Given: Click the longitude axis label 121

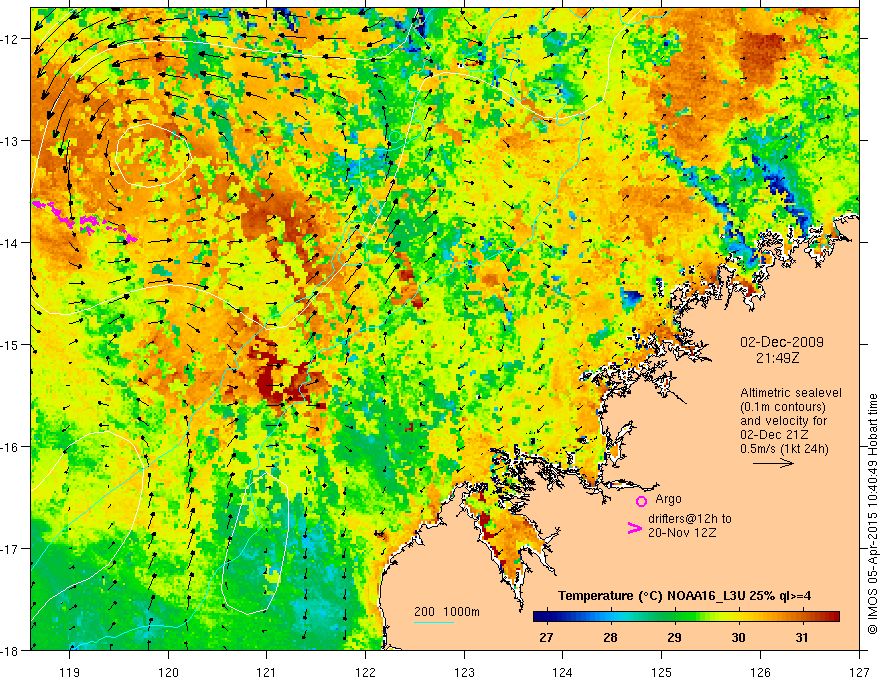Looking at the screenshot, I should click(x=267, y=673).
